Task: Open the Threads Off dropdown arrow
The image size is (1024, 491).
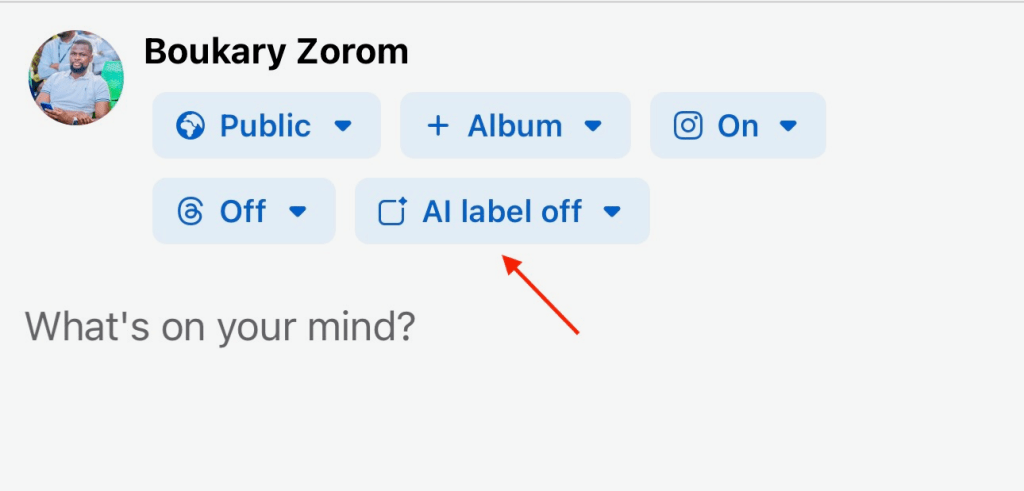Action: coord(297,212)
